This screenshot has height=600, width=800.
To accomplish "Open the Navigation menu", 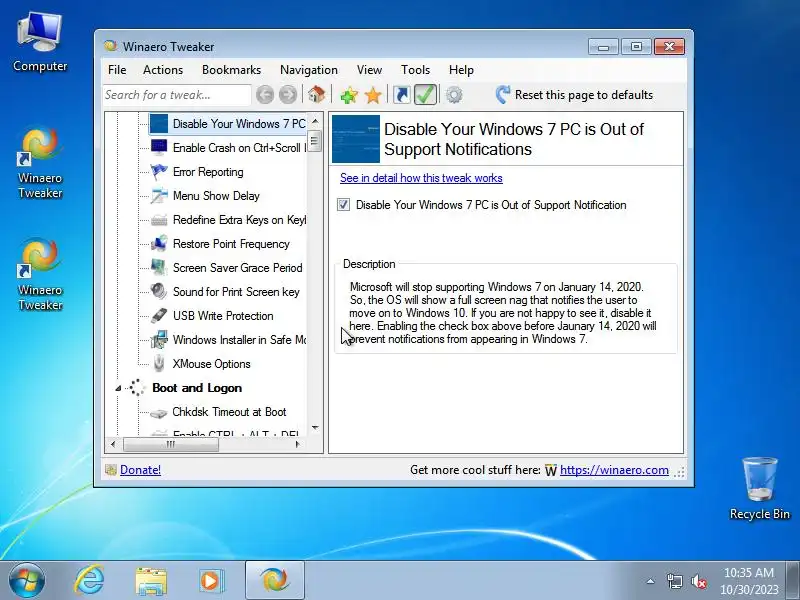I will tap(309, 70).
